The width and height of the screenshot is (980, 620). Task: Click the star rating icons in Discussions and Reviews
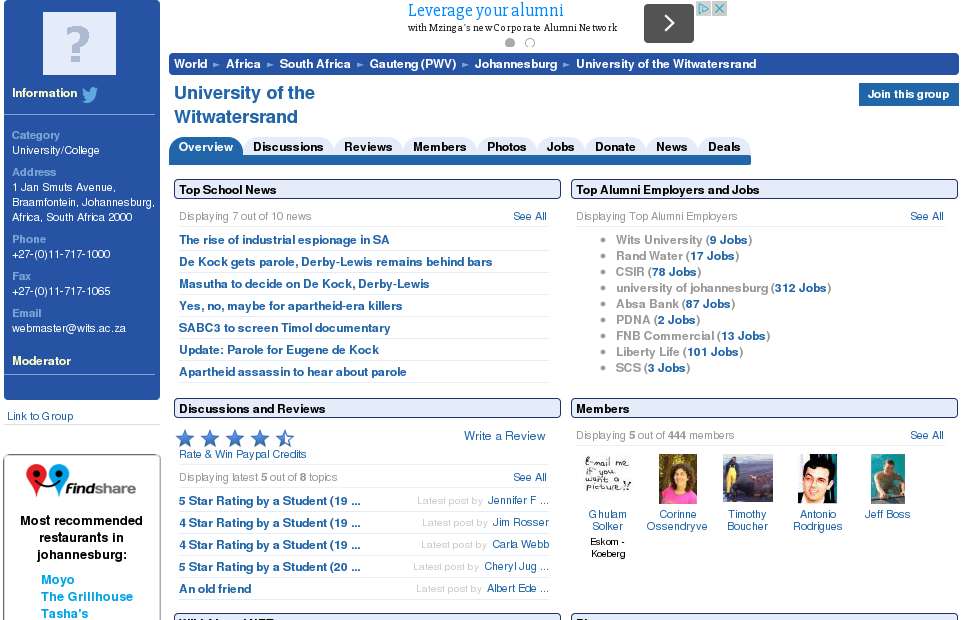coord(235,438)
